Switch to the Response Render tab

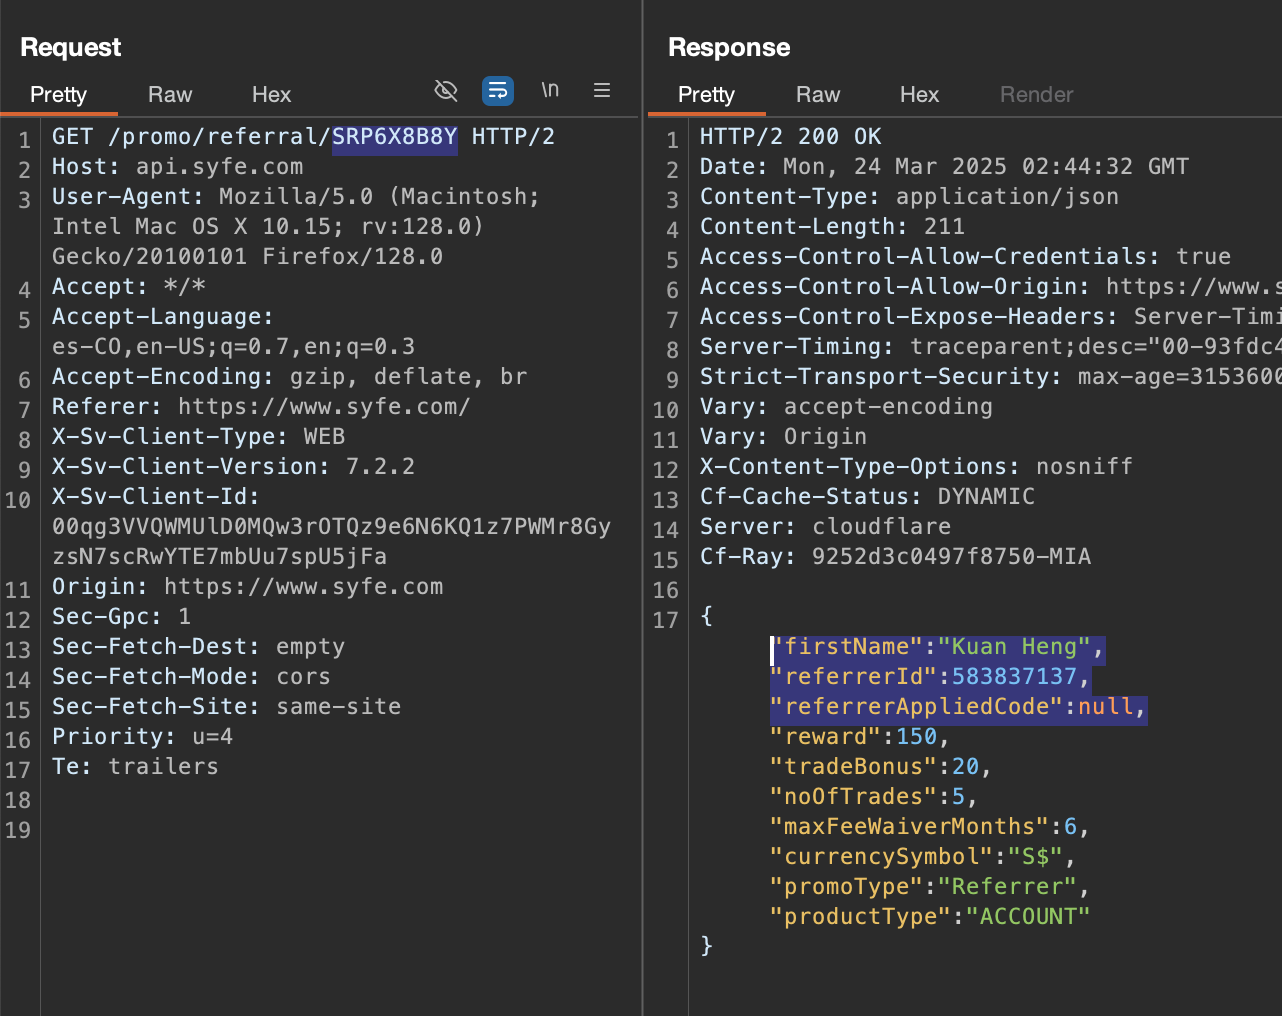point(1036,95)
